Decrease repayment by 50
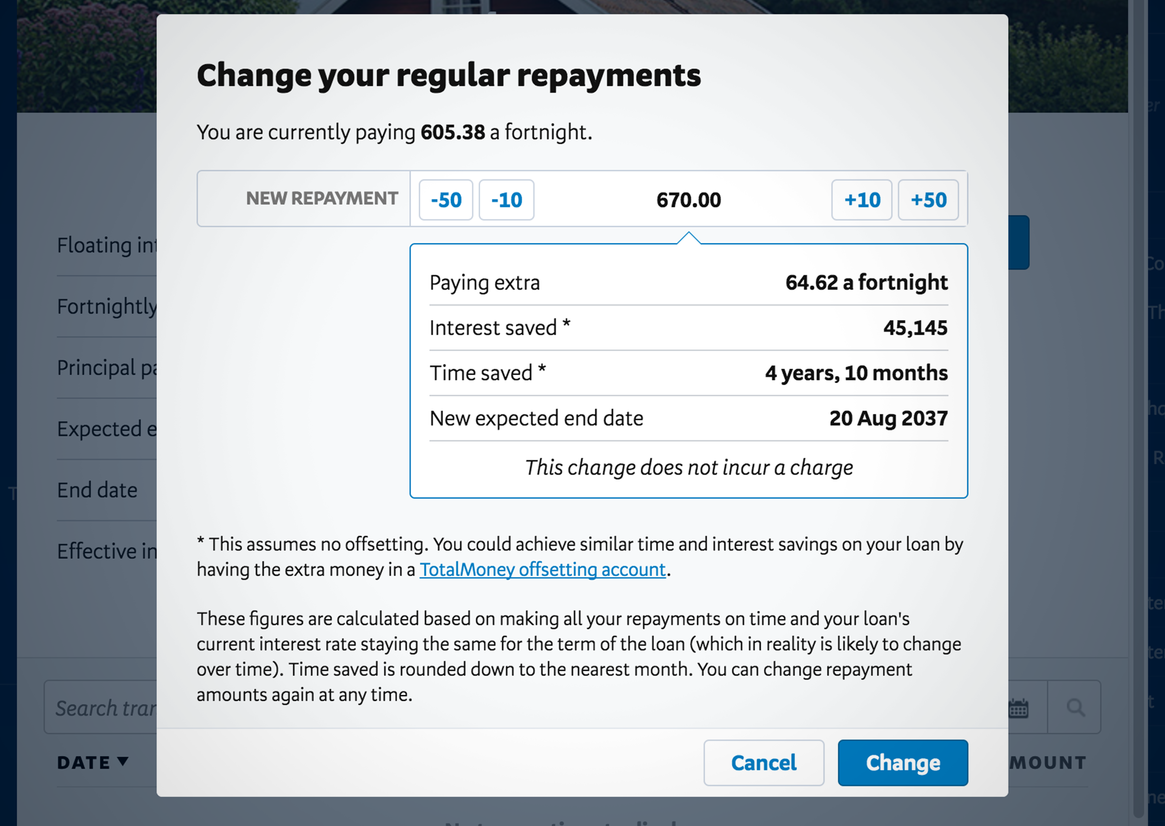Screen dimensions: 1165x826 446,200
